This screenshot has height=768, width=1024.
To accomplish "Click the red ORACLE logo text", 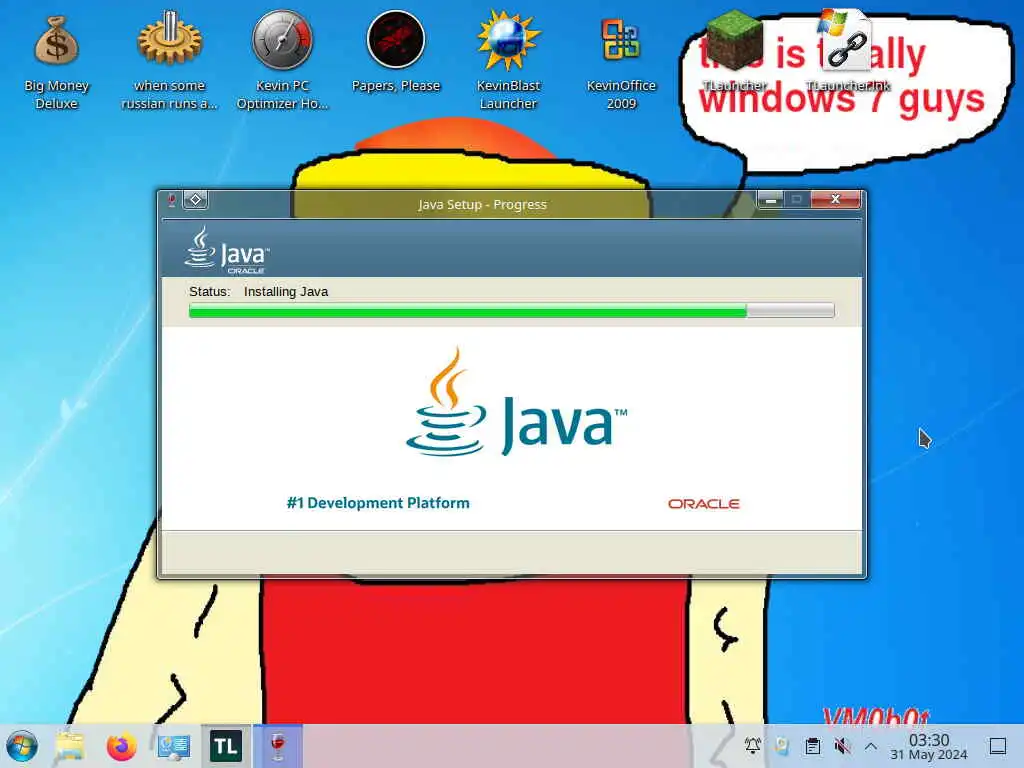I will 703,504.
